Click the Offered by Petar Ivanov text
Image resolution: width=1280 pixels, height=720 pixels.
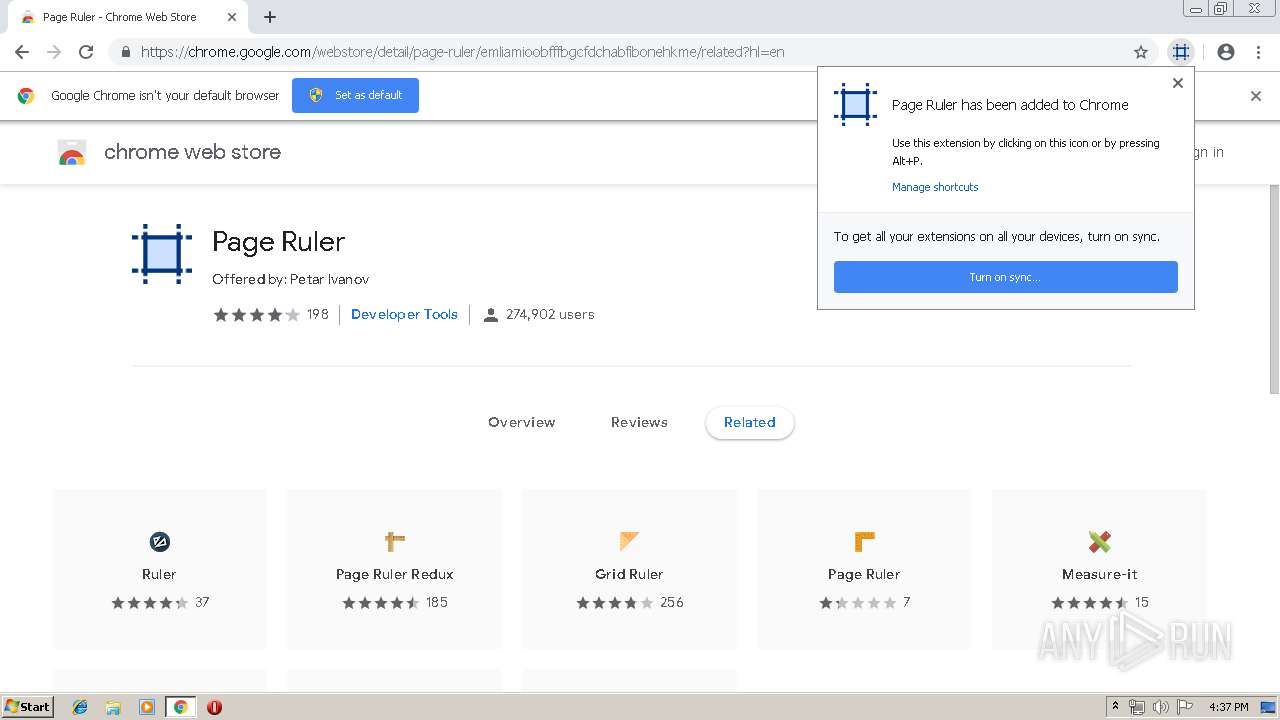(x=290, y=279)
